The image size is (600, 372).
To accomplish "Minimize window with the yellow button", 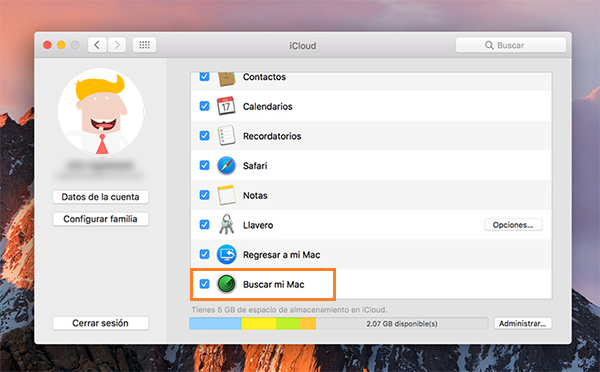I will (61, 45).
